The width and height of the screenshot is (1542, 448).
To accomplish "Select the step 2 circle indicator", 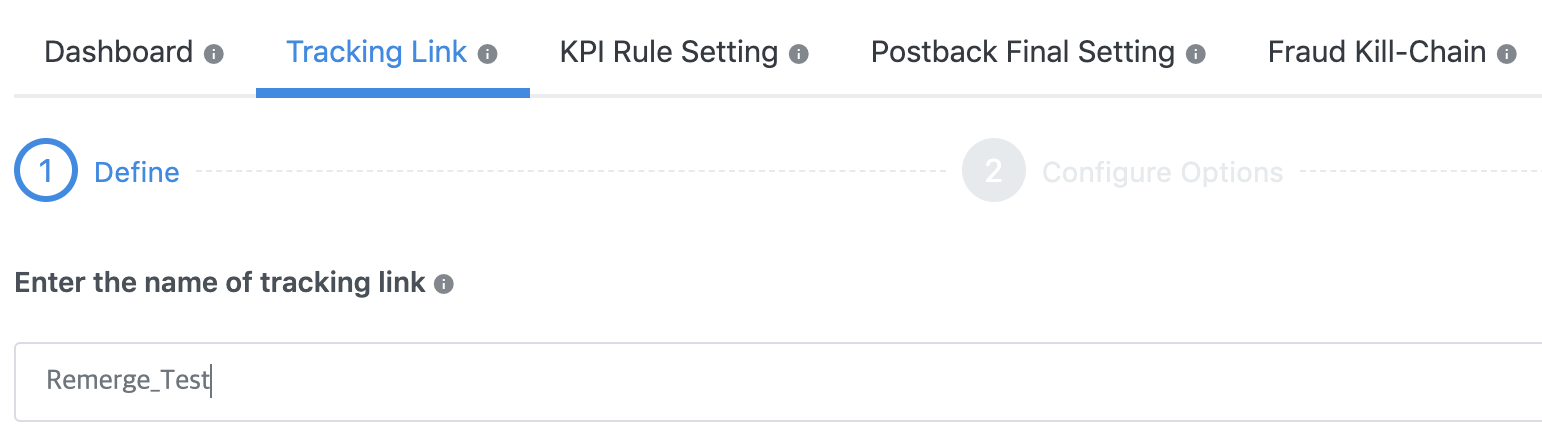I will point(993,171).
